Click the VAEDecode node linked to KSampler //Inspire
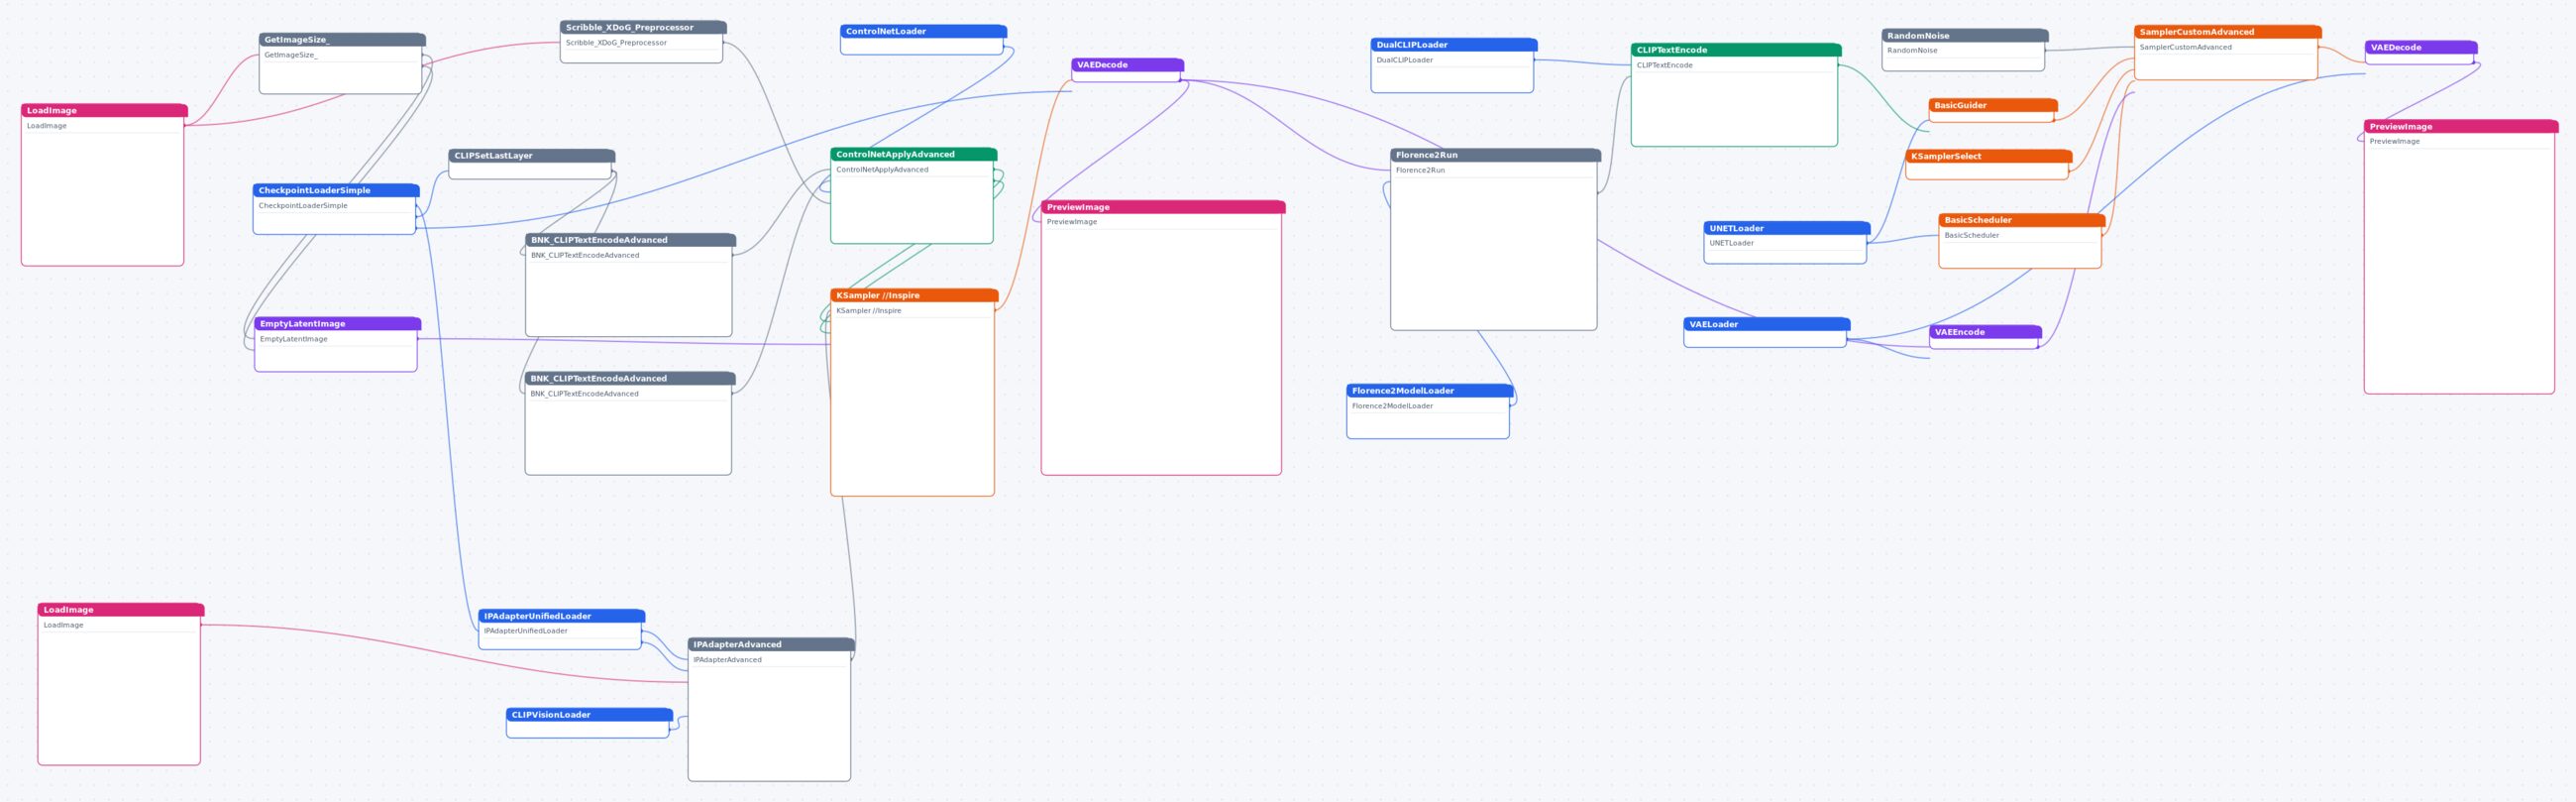2576x802 pixels. (1127, 70)
